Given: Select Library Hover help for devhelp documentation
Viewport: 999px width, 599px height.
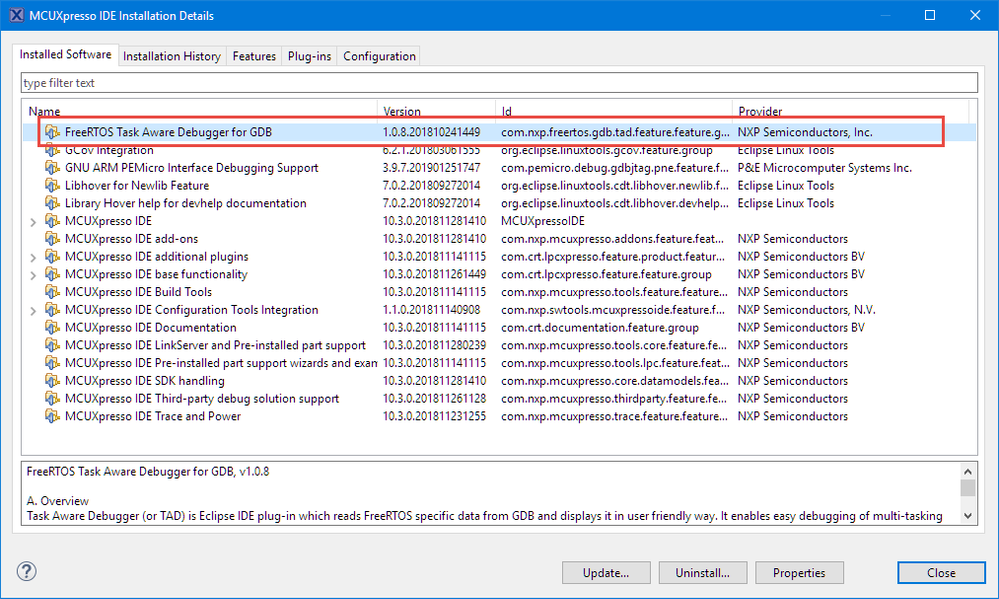Looking at the screenshot, I should click(x=499, y=203).
